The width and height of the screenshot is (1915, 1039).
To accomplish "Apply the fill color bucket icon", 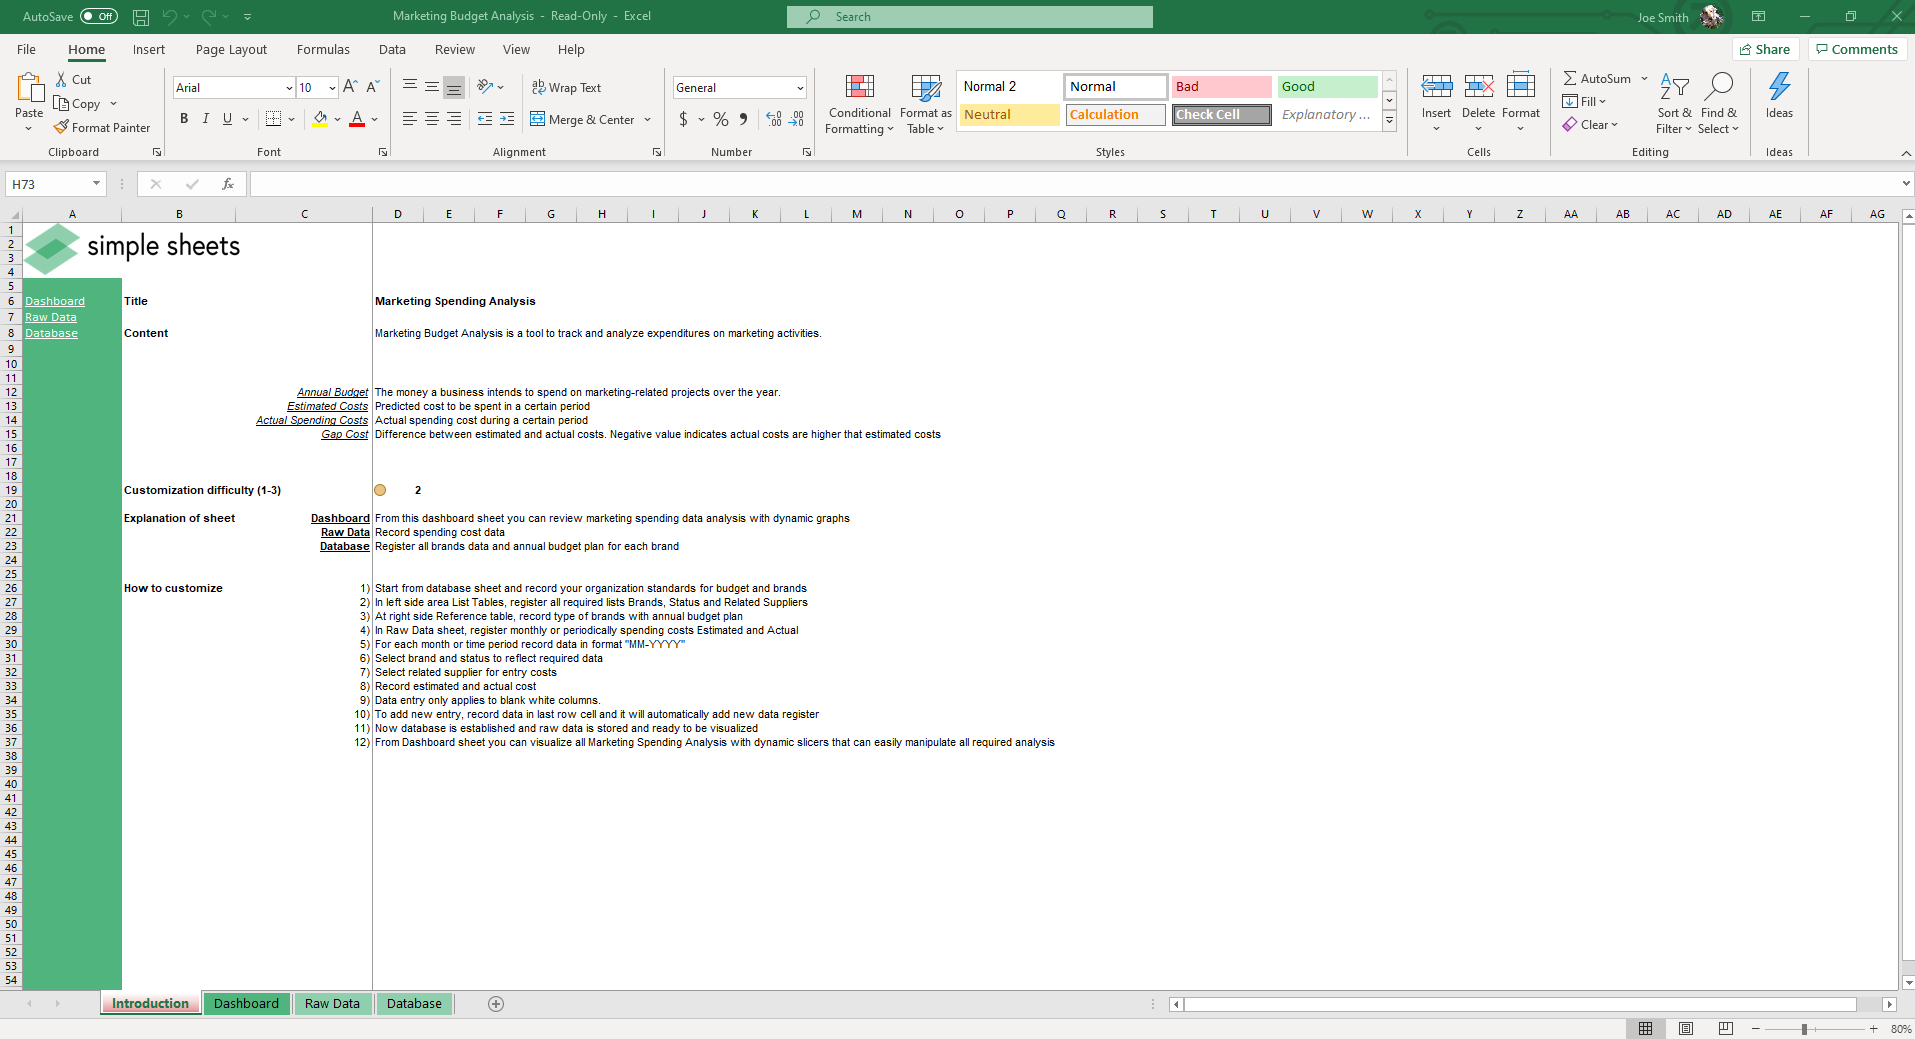I will [320, 119].
